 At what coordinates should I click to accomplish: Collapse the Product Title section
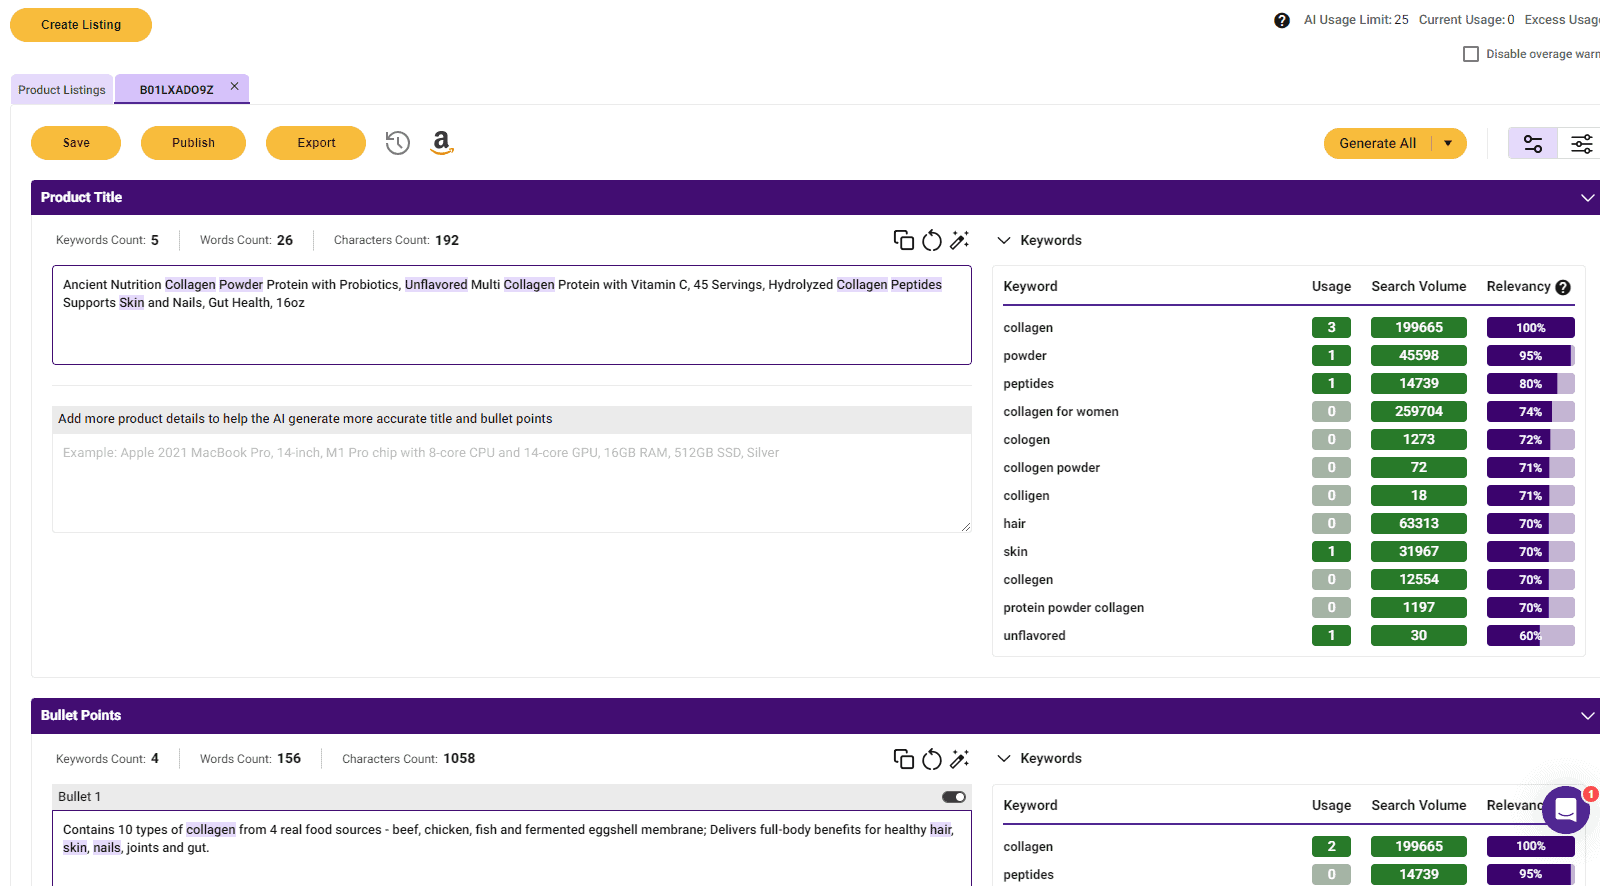pos(1587,198)
